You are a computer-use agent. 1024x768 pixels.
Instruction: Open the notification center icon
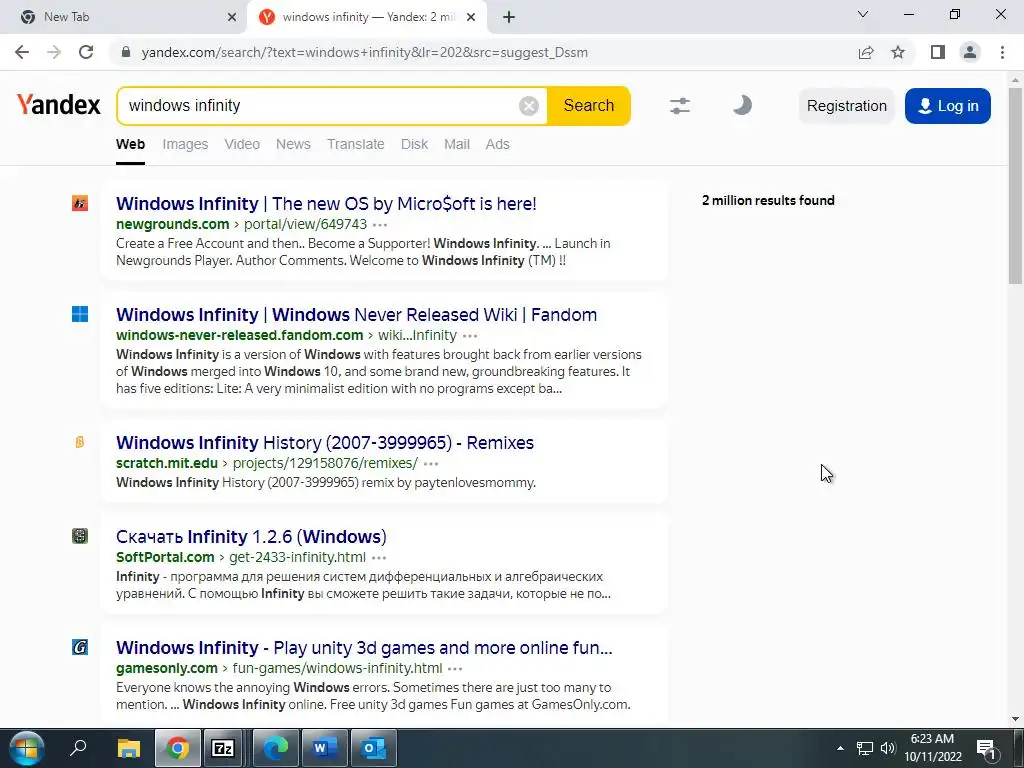(986, 749)
